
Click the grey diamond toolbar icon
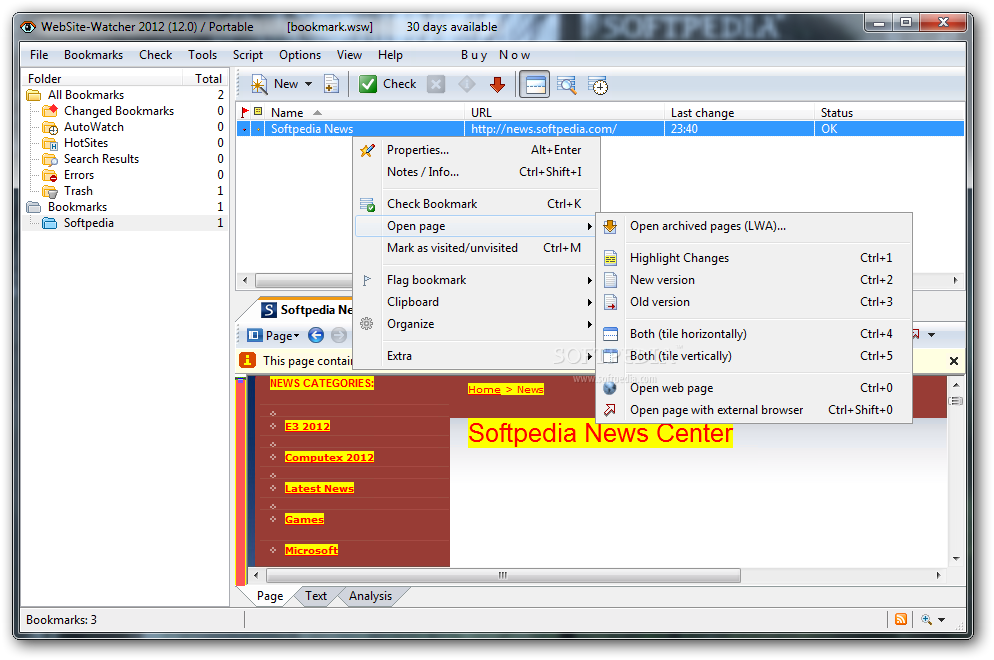(x=467, y=84)
